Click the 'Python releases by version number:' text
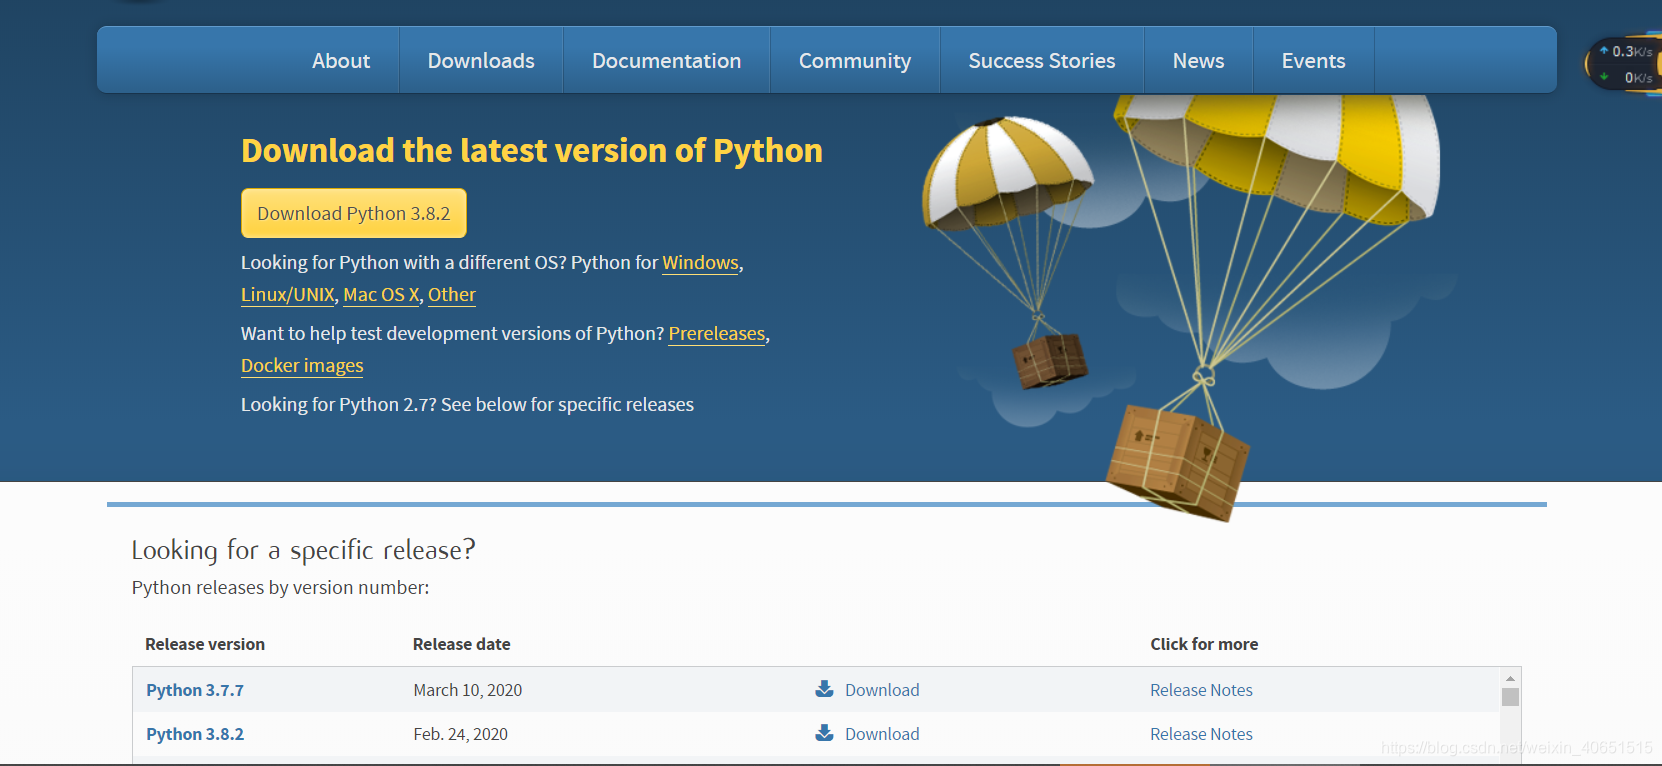The image size is (1662, 766). [280, 588]
